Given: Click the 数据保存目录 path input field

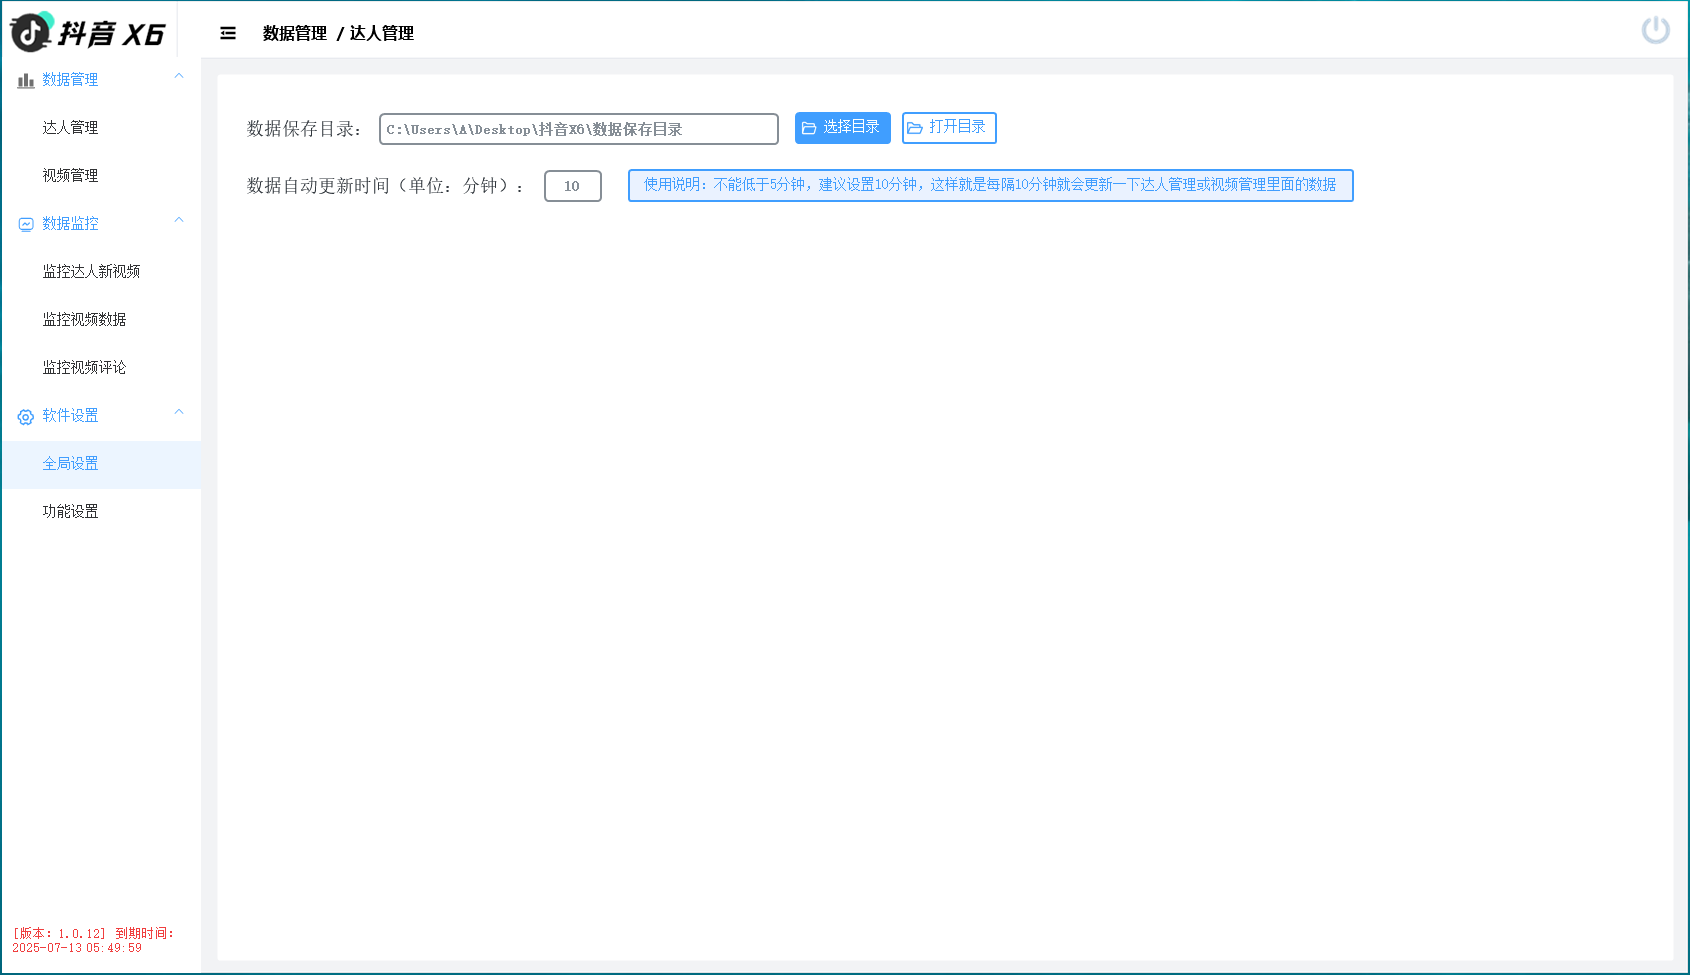Looking at the screenshot, I should tap(579, 129).
